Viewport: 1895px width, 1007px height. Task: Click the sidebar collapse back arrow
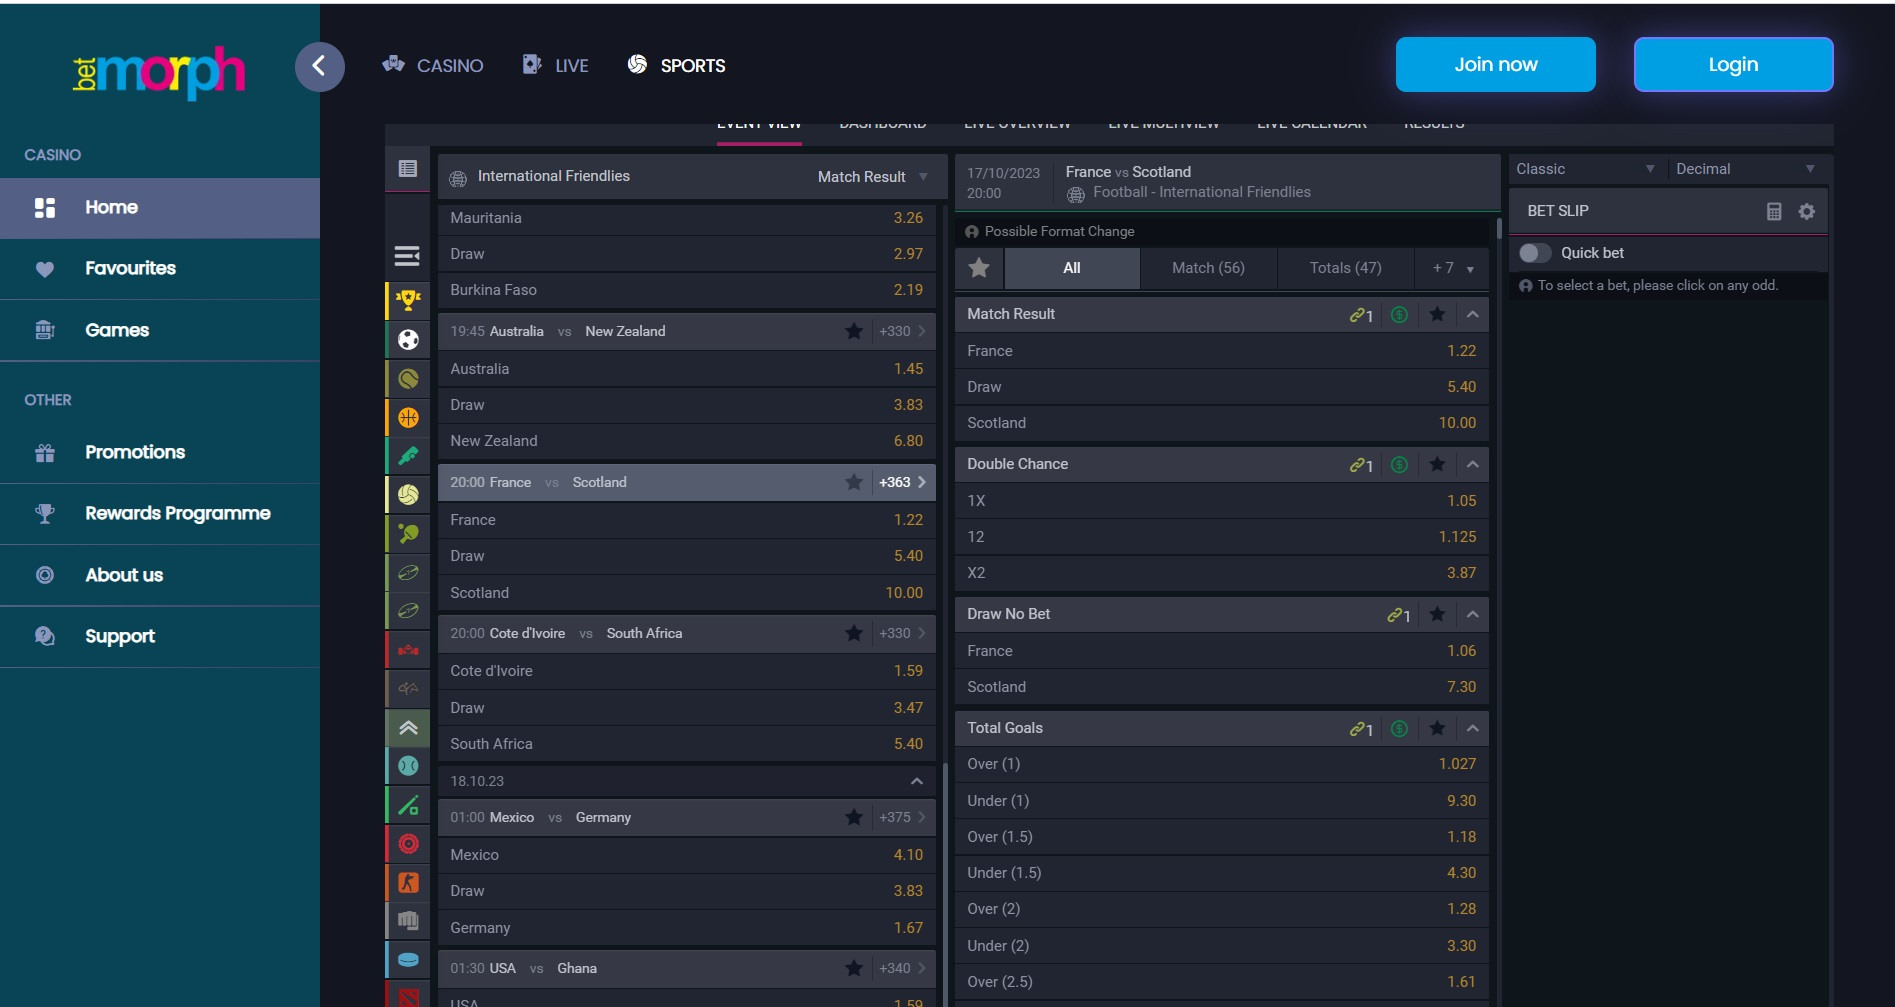pos(319,67)
